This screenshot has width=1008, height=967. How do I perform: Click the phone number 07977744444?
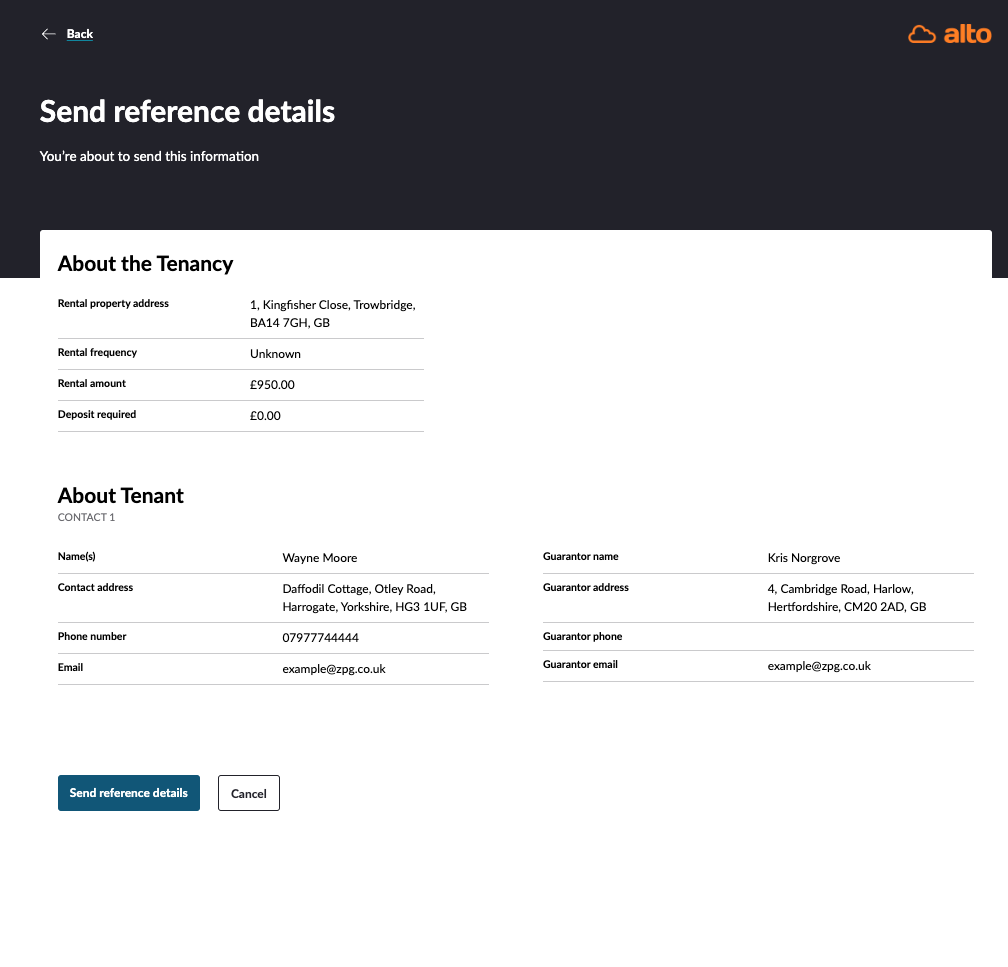[x=320, y=638]
